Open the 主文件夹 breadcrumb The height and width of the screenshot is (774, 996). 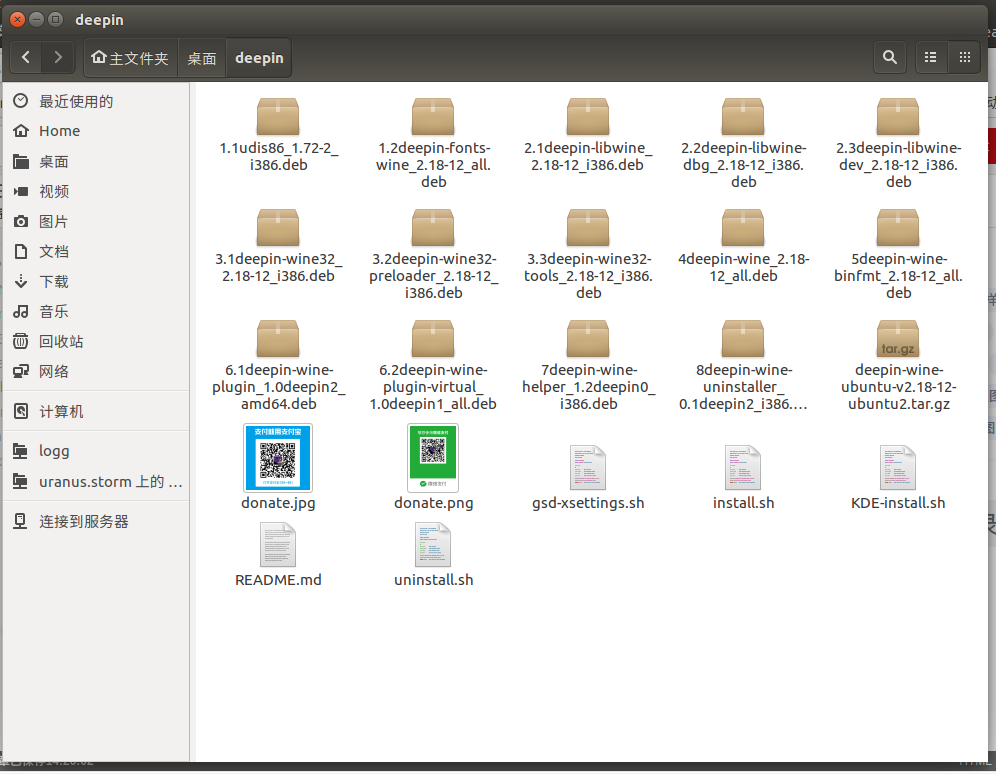click(x=130, y=58)
